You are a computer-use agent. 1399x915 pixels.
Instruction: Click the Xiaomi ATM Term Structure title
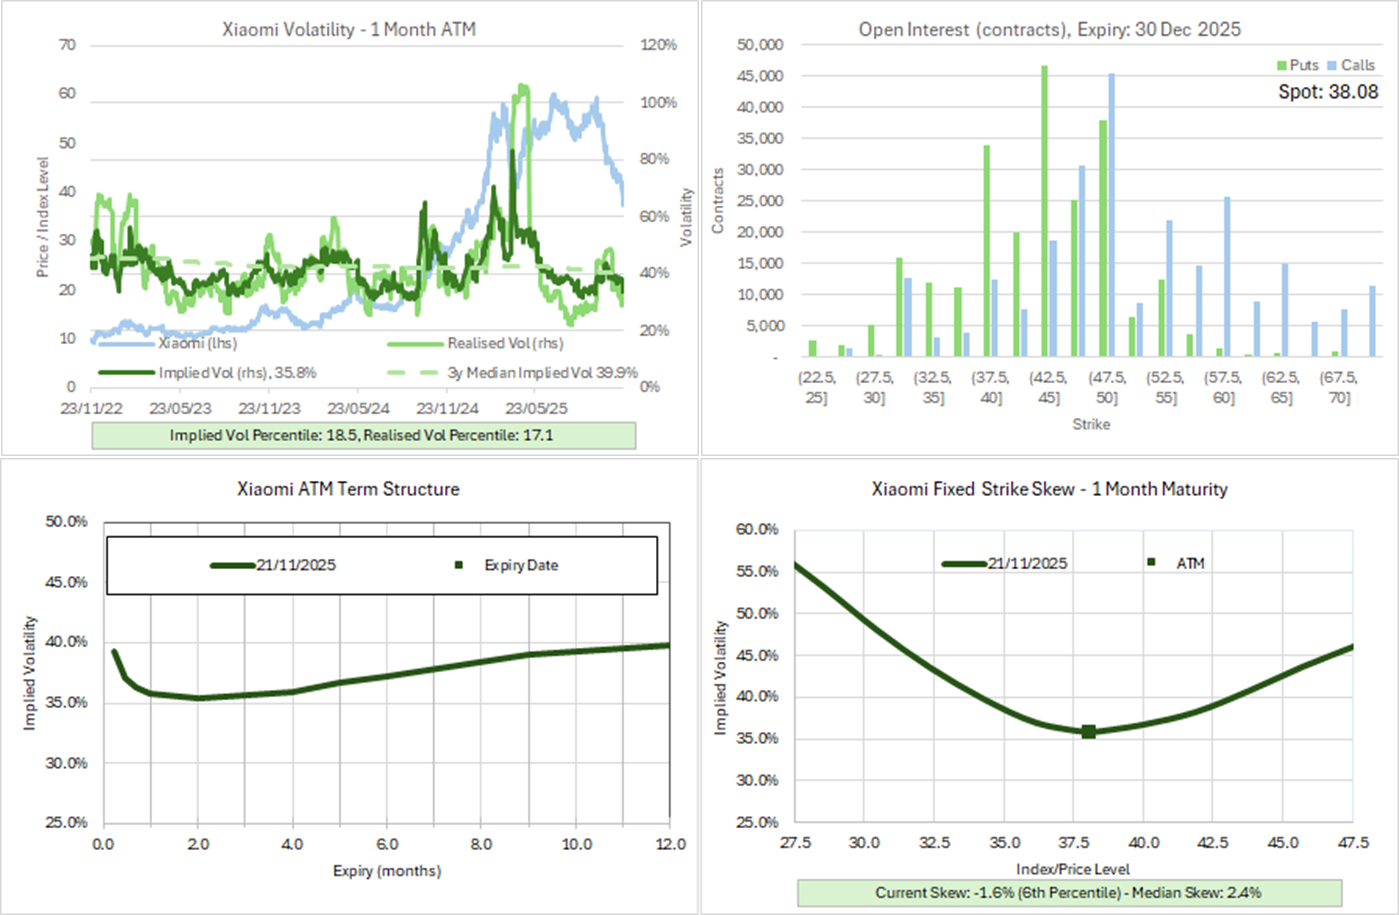point(348,489)
